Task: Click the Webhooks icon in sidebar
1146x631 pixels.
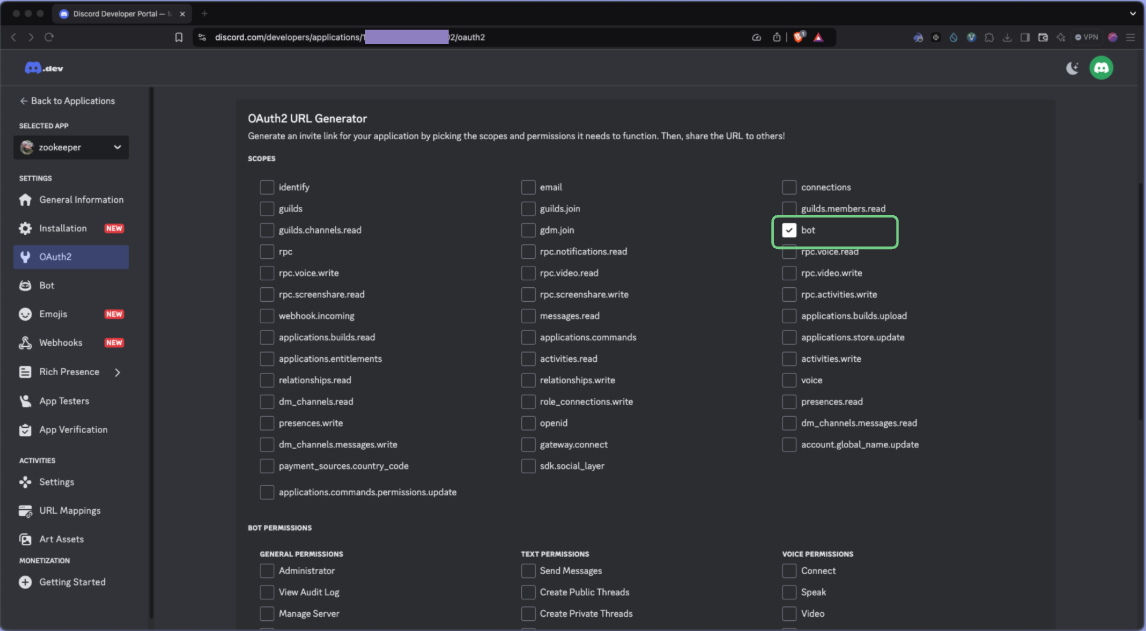Action: click(x=26, y=343)
